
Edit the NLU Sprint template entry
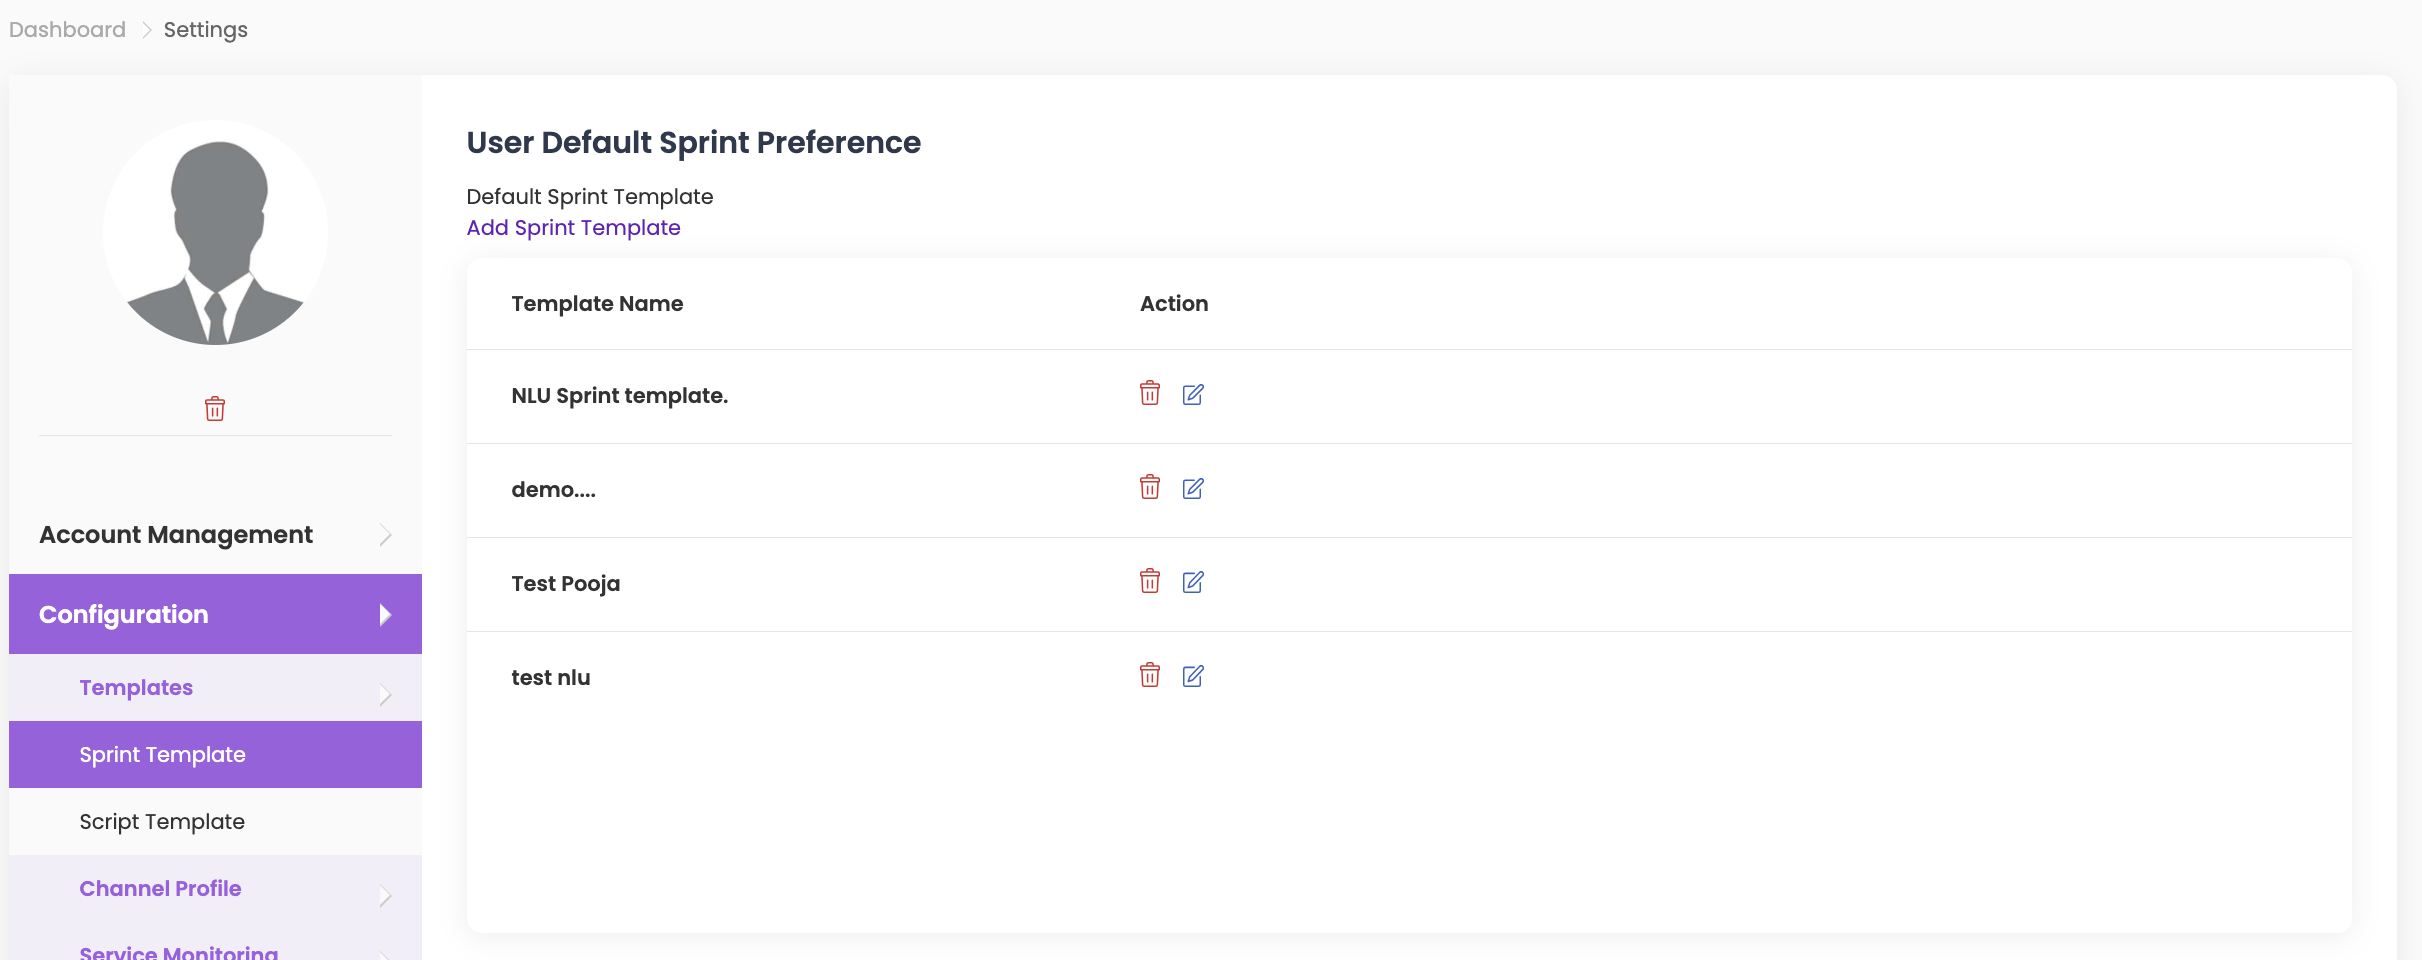1192,395
